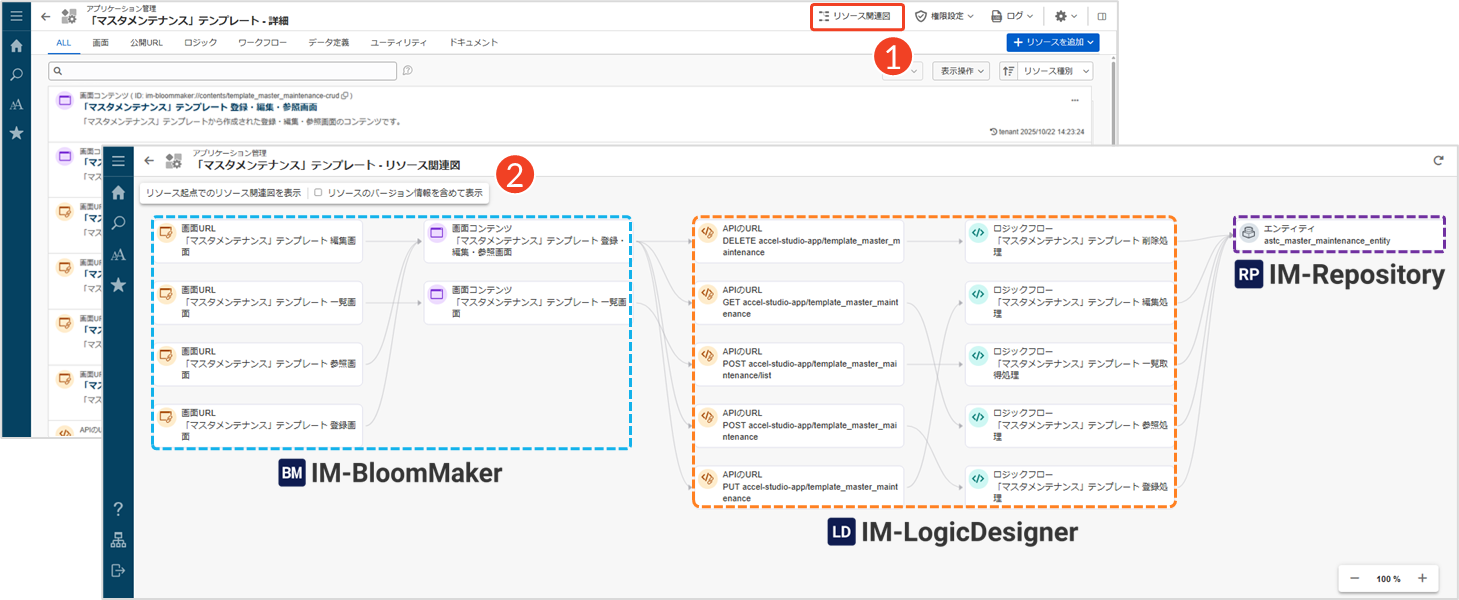Click the resource search input field
The height and width of the screenshot is (600, 1459).
click(225, 70)
